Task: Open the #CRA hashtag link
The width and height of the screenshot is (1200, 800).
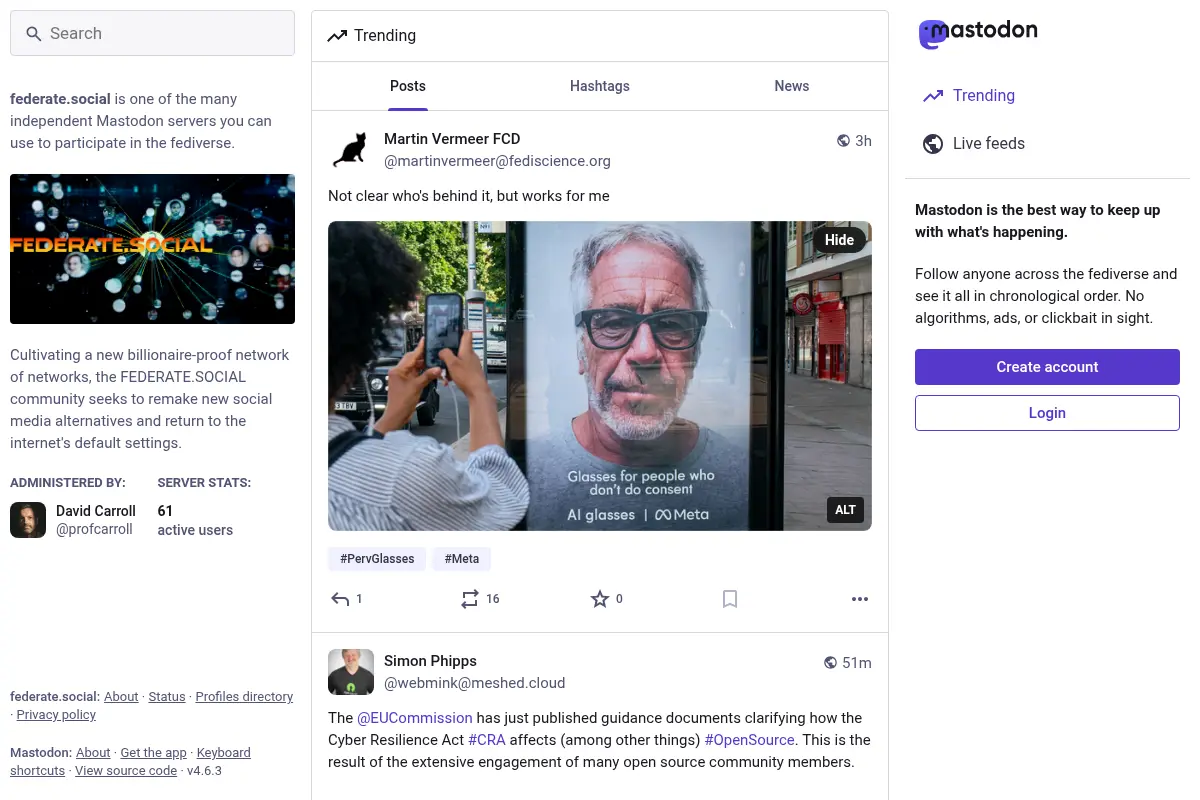Action: tap(487, 740)
